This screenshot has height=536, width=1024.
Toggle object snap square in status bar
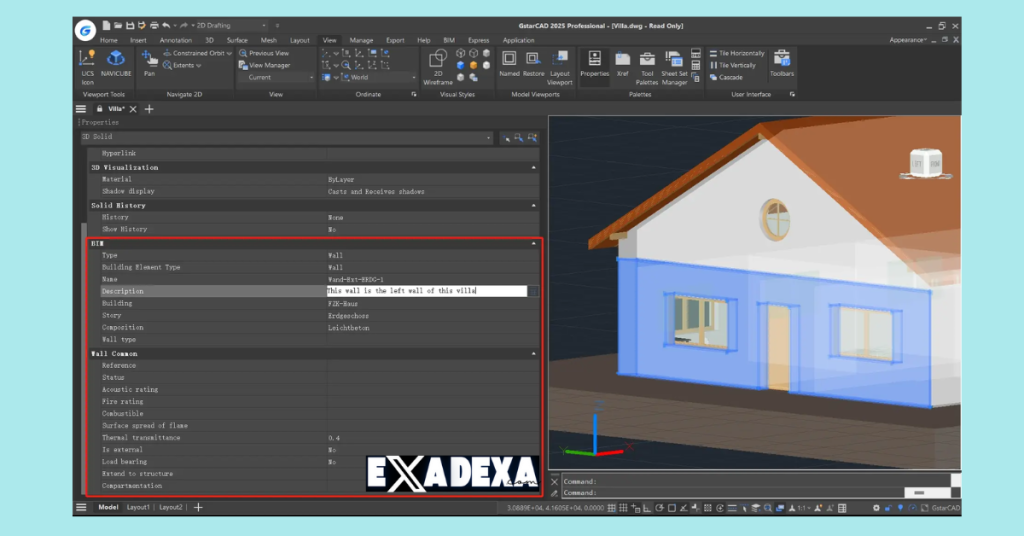click(672, 508)
